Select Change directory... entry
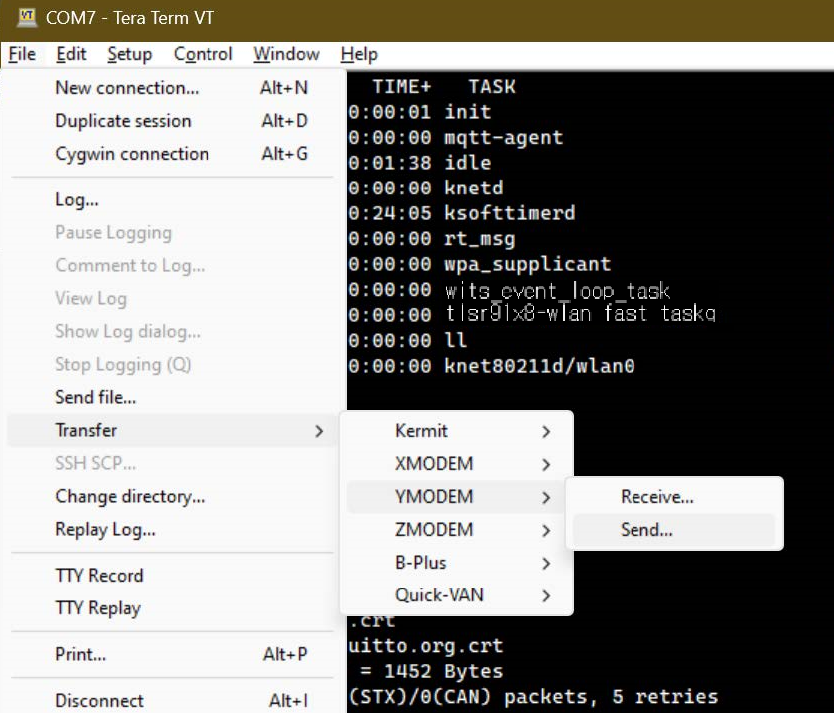The image size is (834, 713). pyautogui.click(x=173, y=496)
